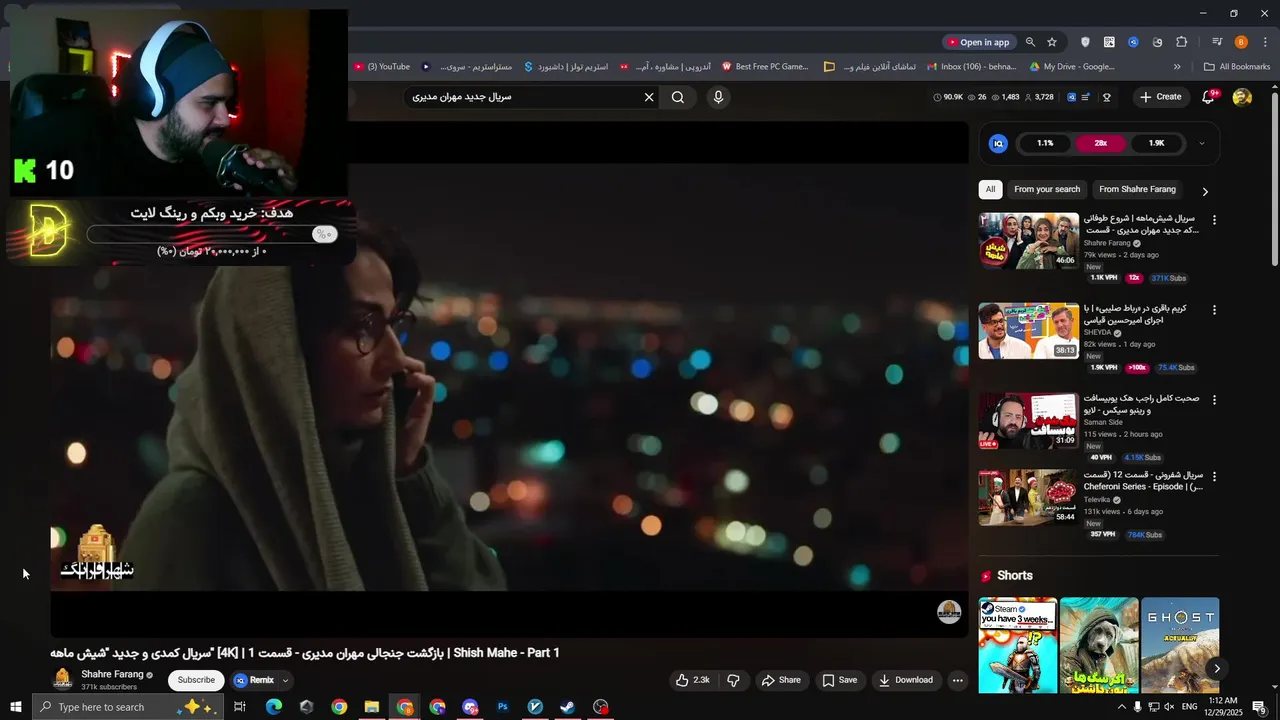The image size is (1280, 720).
Task: Subscribe to Shahre Farang
Action: (196, 680)
